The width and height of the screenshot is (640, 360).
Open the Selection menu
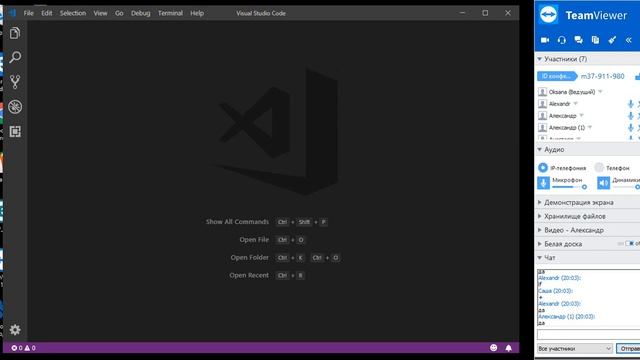73,13
